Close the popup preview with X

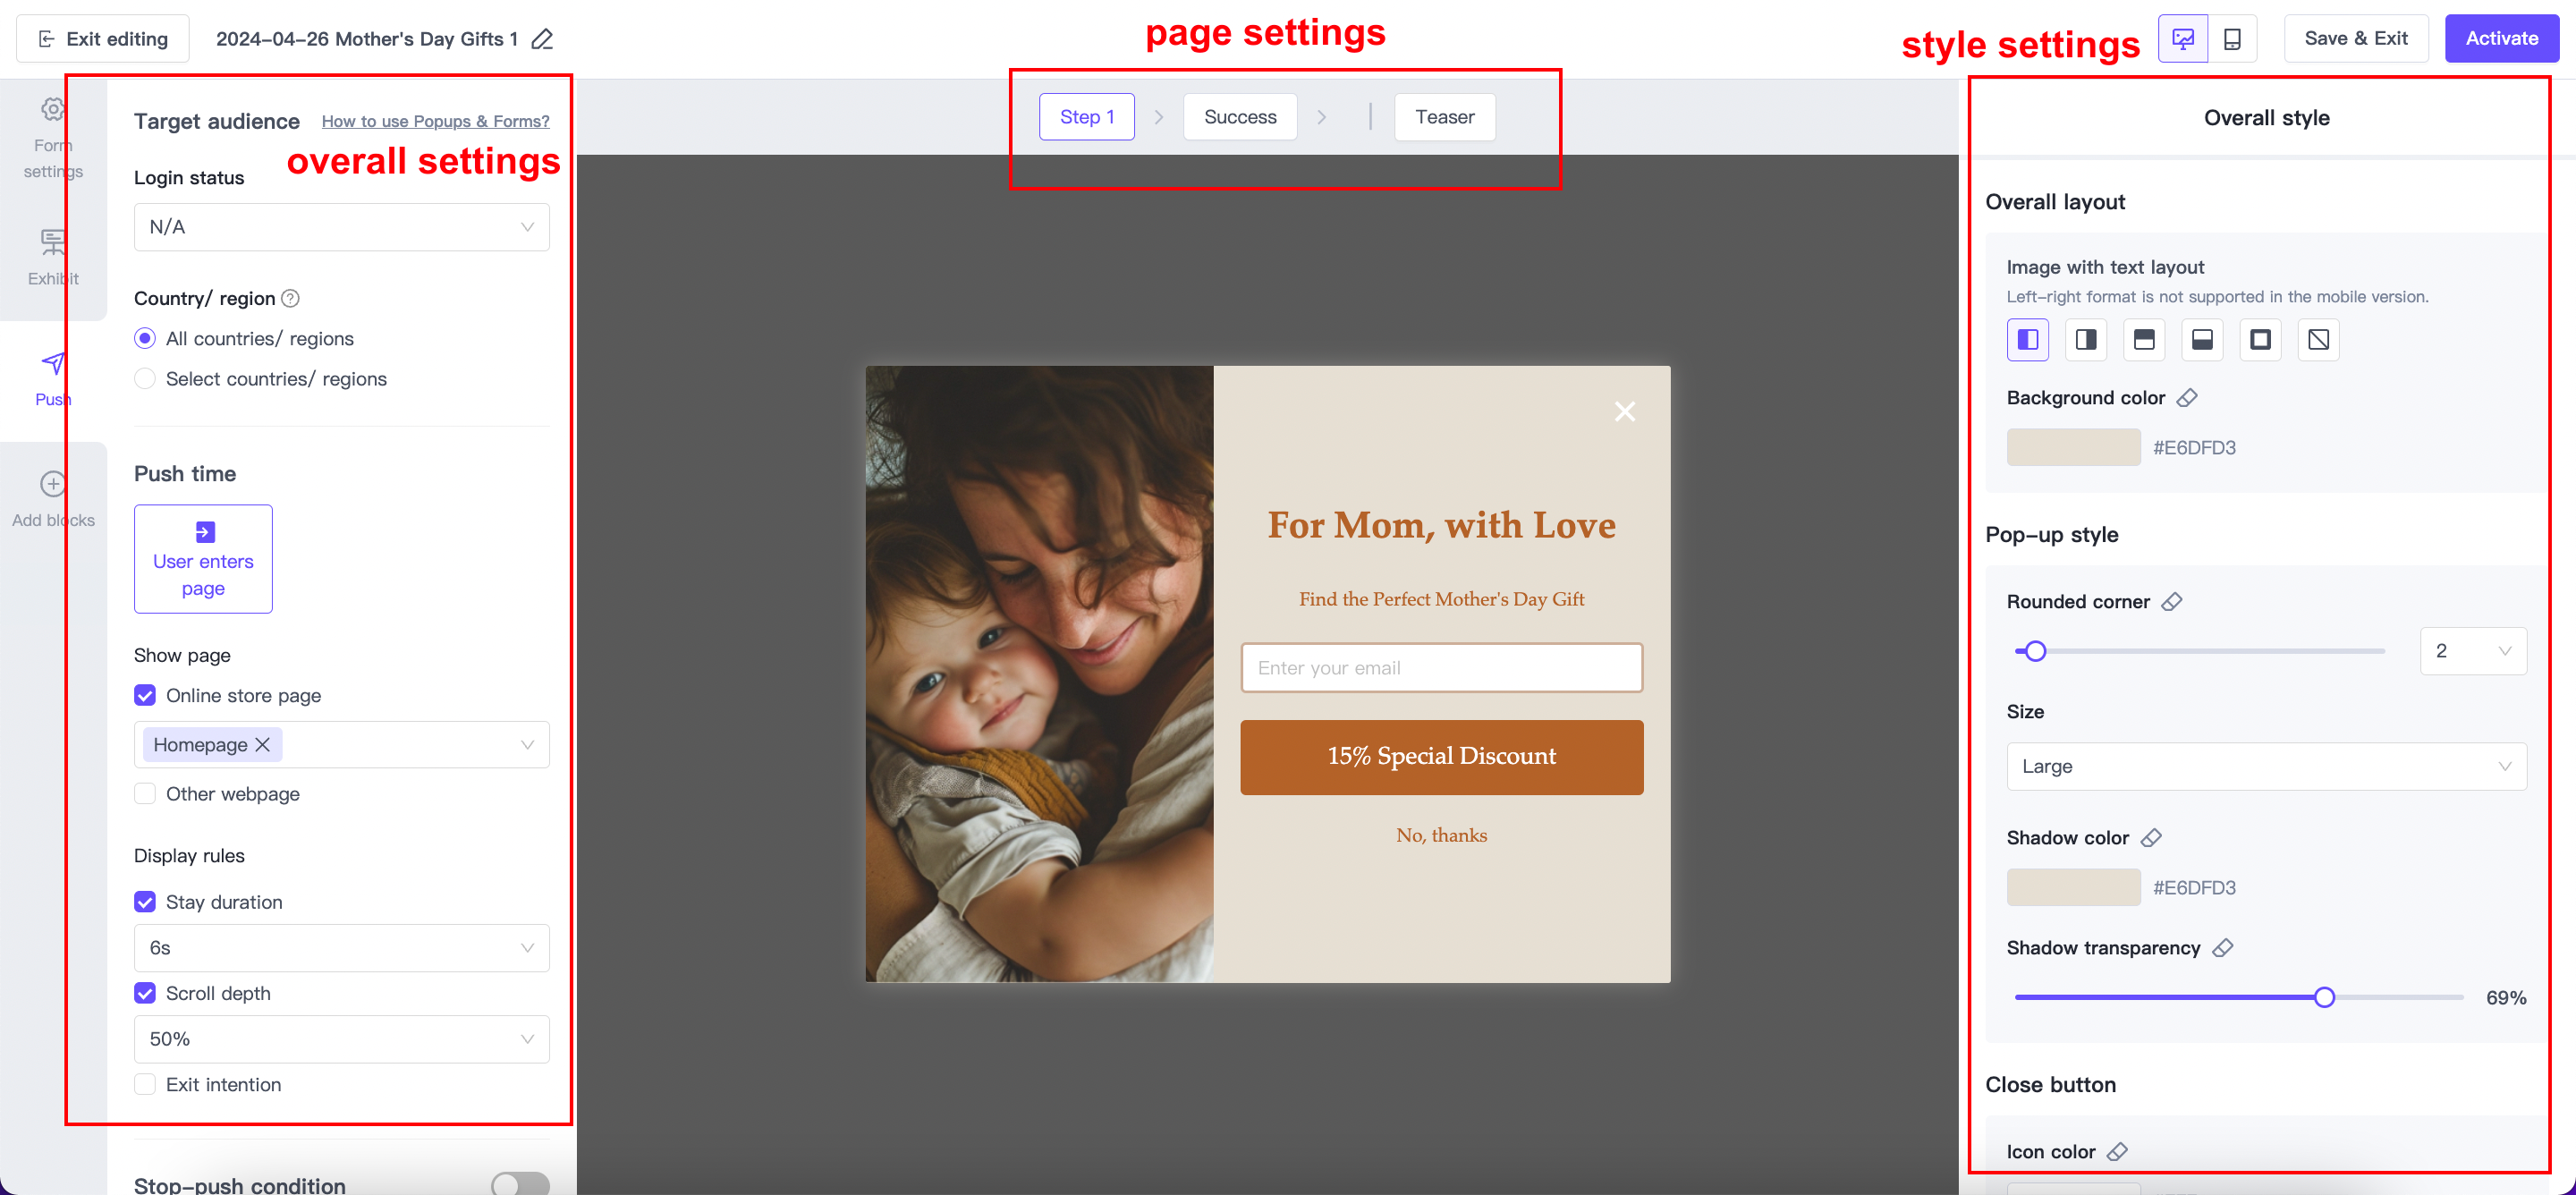1624,411
